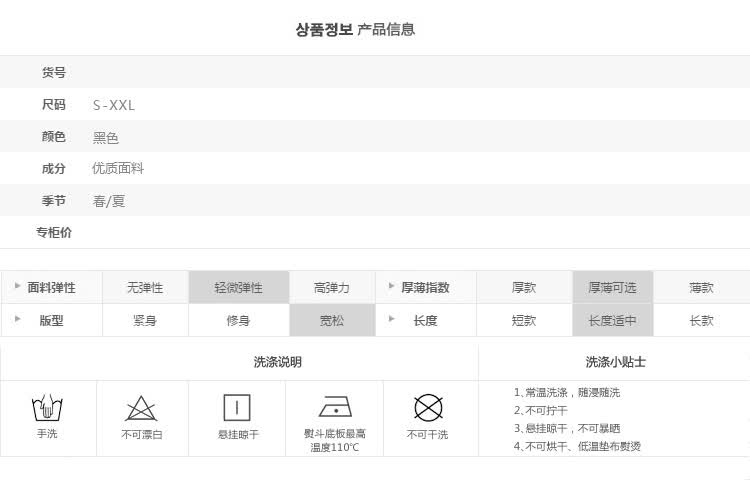The image size is (750, 484).
Task: Click the hand wash icon
Action: click(x=47, y=408)
